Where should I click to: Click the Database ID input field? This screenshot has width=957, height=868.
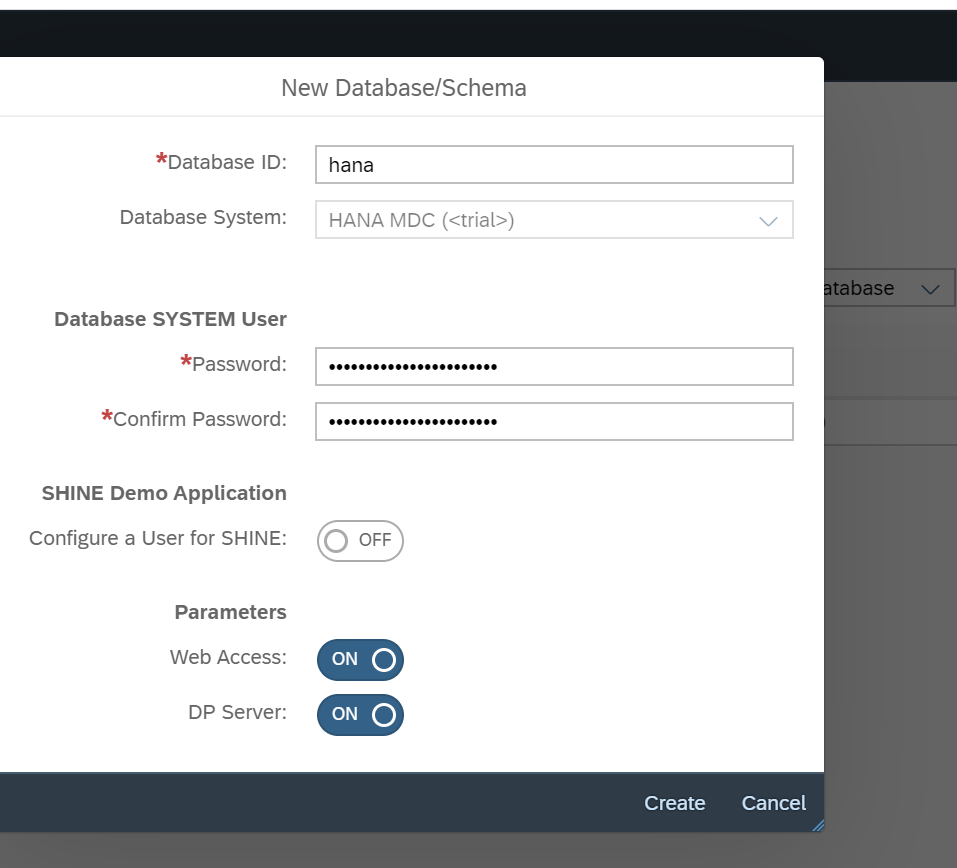click(x=554, y=164)
